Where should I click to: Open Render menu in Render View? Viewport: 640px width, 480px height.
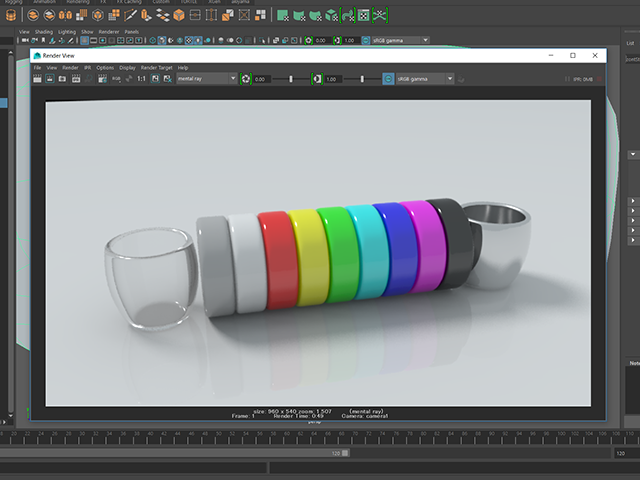click(70, 68)
